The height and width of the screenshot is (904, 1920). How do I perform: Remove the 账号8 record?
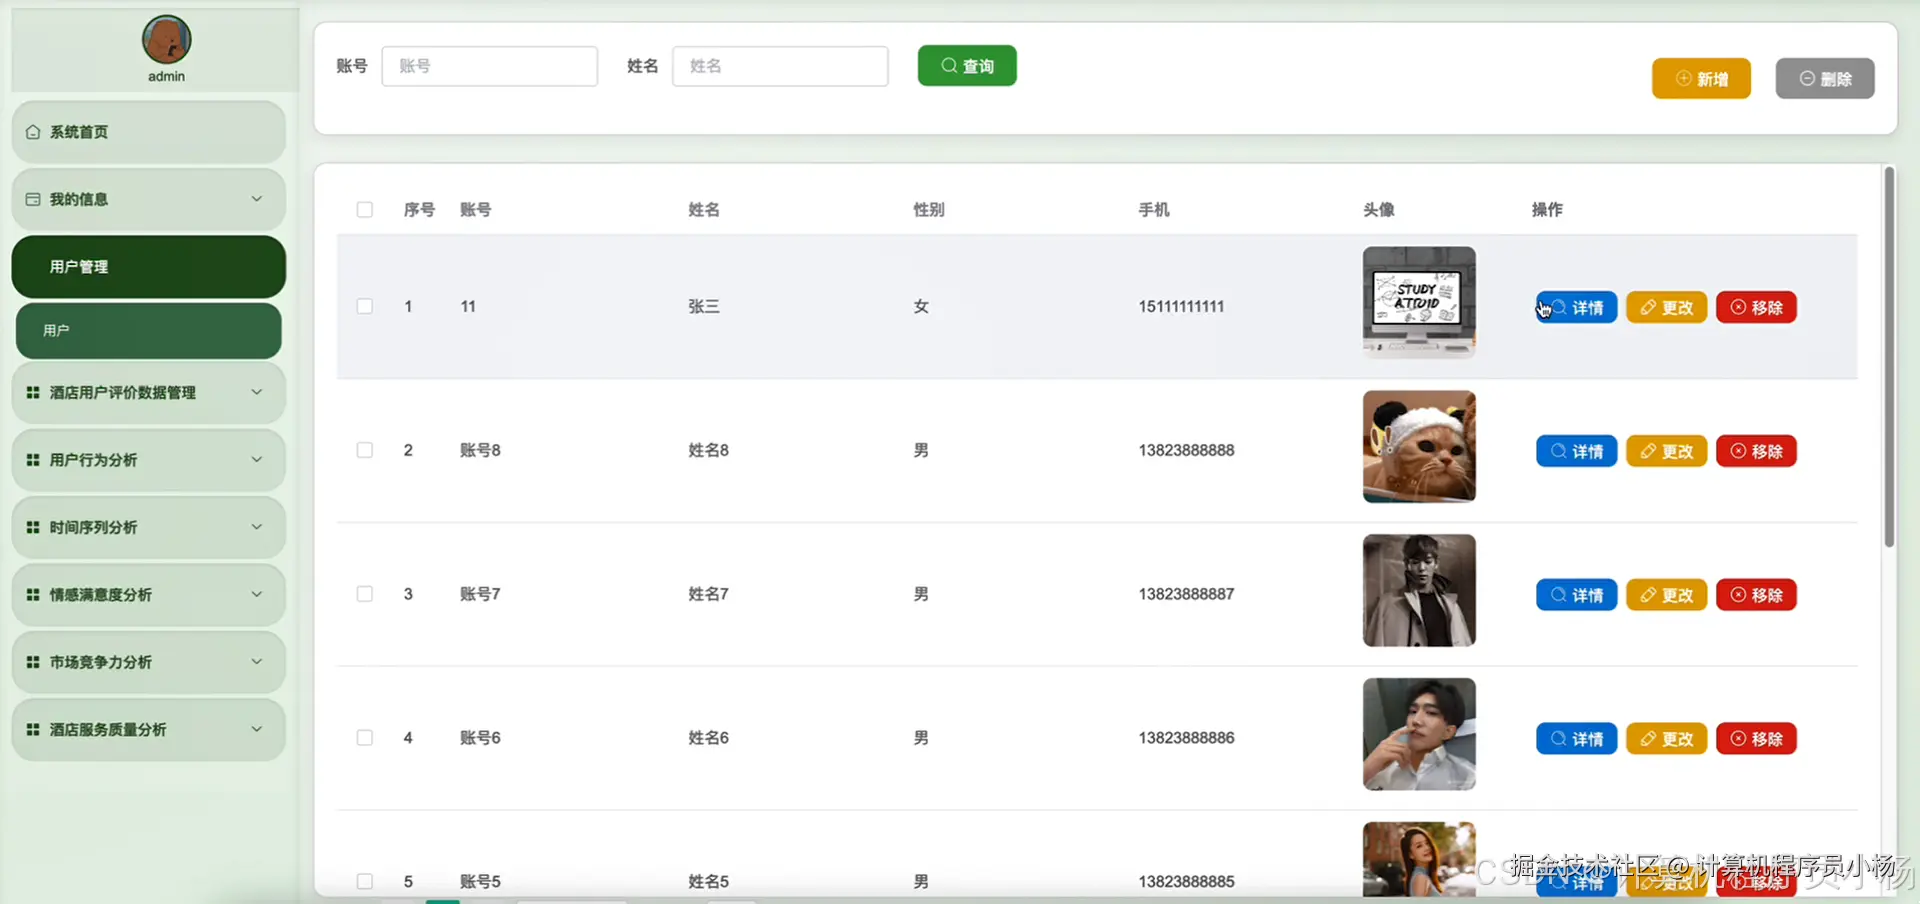(1756, 451)
